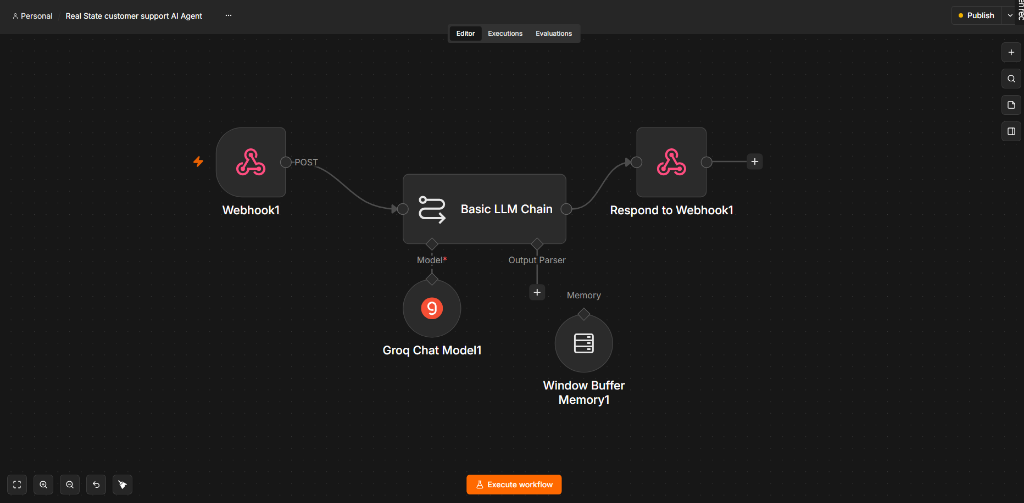Click the Respond to Webhook1 output connector

pyautogui.click(x=706, y=162)
